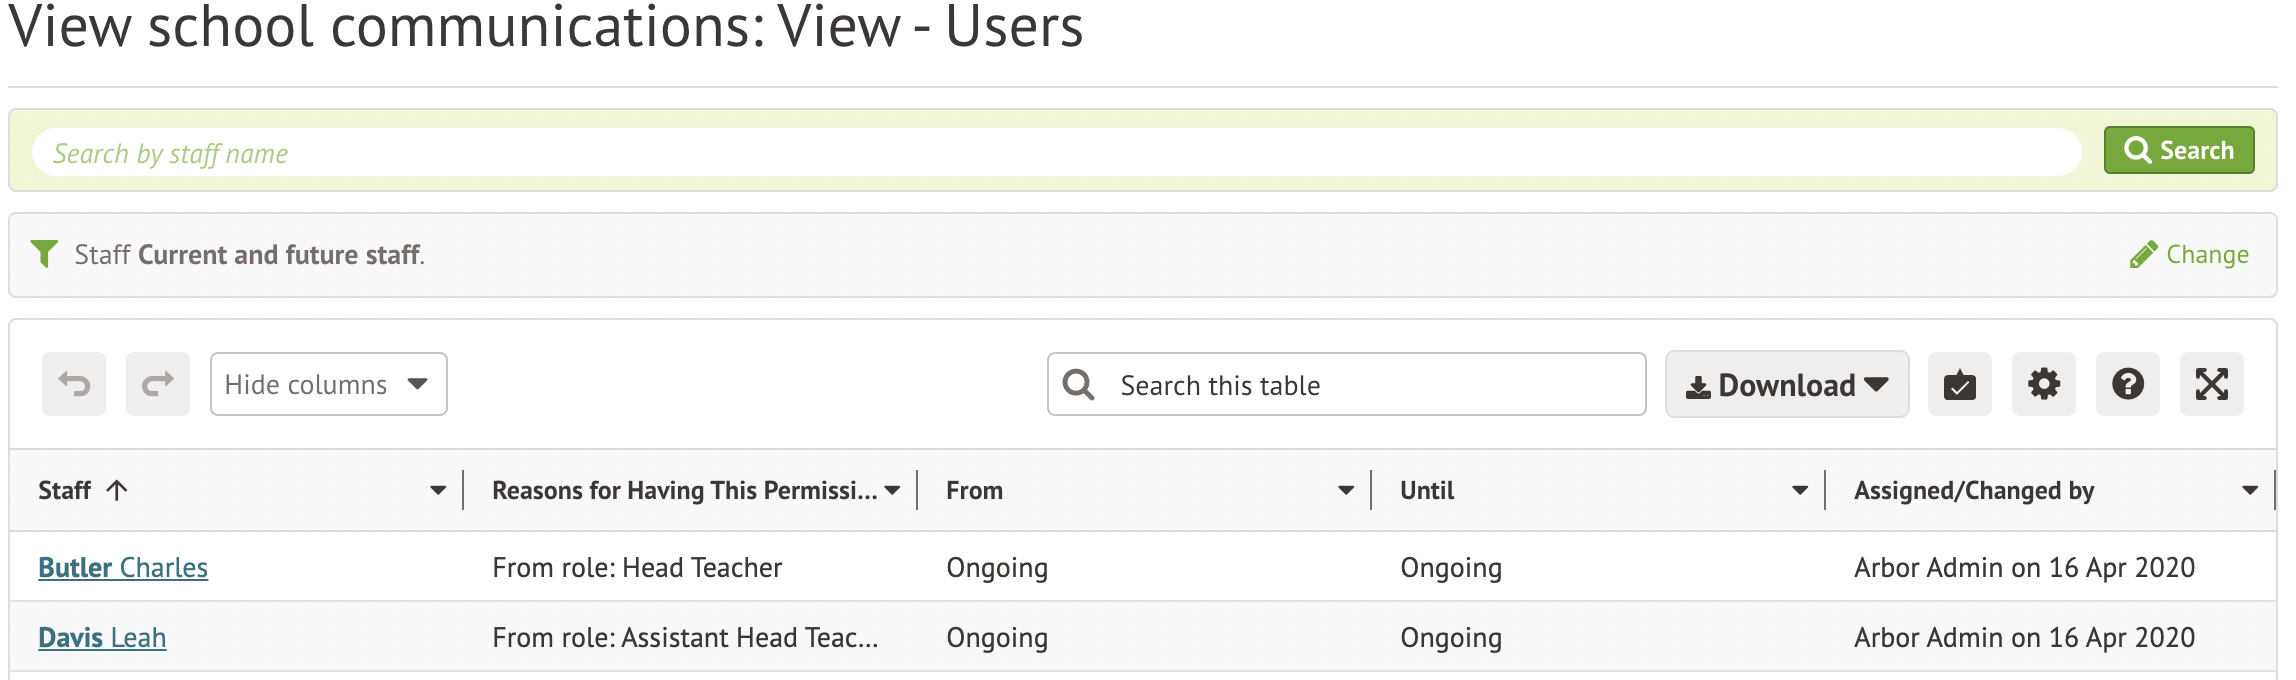Open Davis Leah staff profile link
The image size is (2296, 680).
[x=102, y=638]
